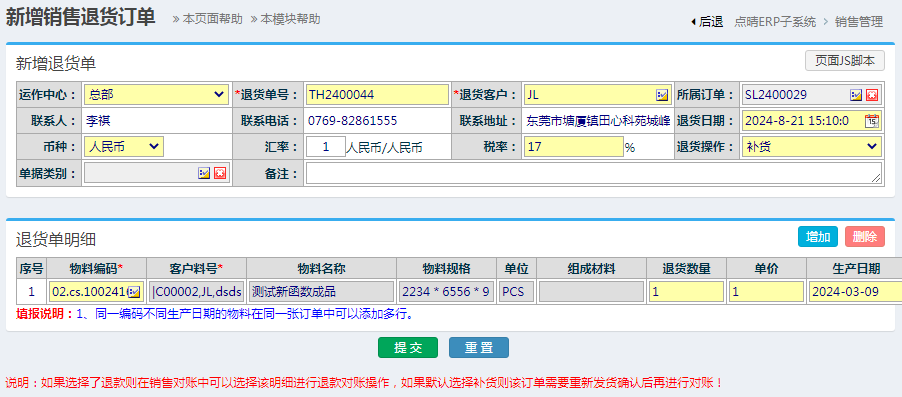Go to 销售管理 breadcrumb

coord(859,22)
